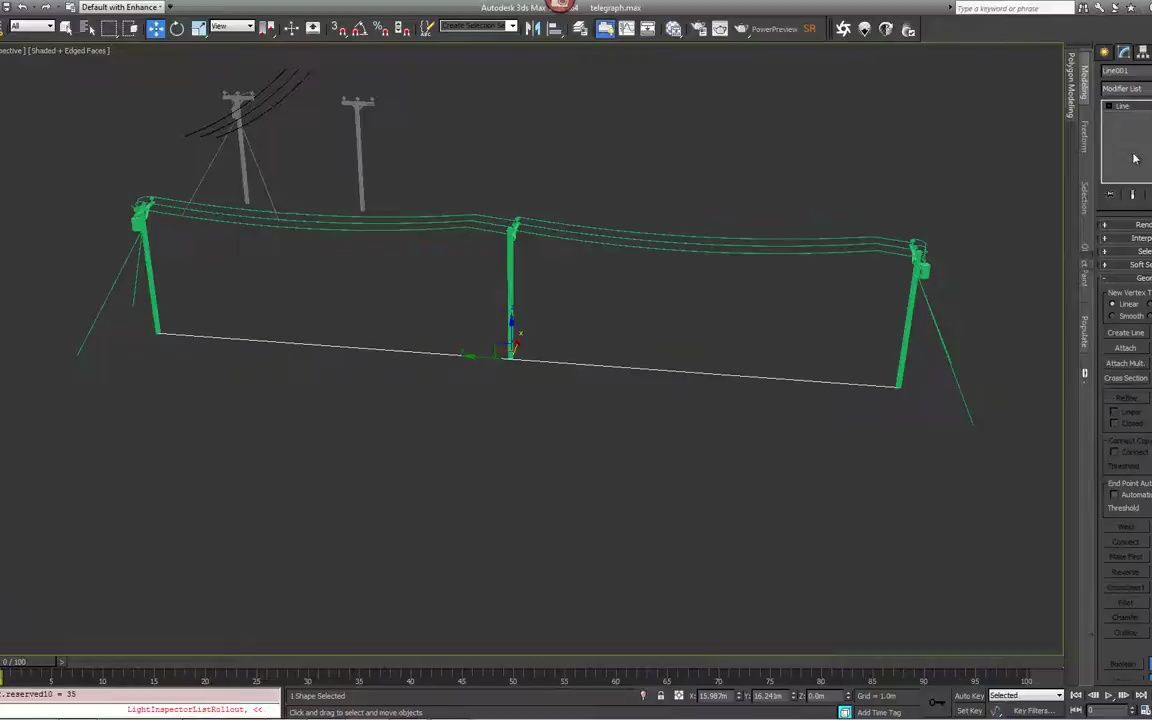Open the workspace Default with Enhance dropdown

tap(123, 7)
